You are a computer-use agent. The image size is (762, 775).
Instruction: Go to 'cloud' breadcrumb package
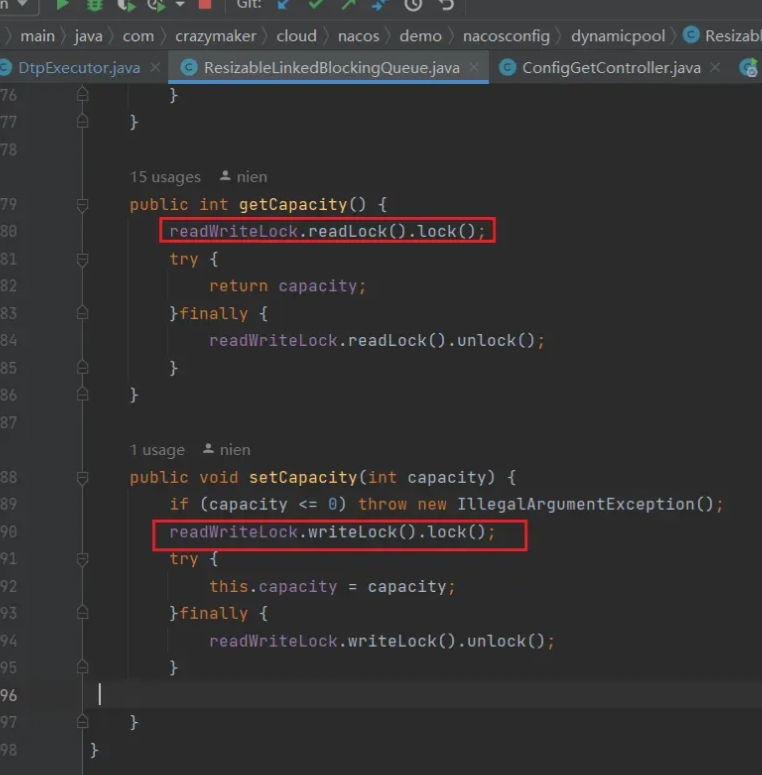click(296, 36)
